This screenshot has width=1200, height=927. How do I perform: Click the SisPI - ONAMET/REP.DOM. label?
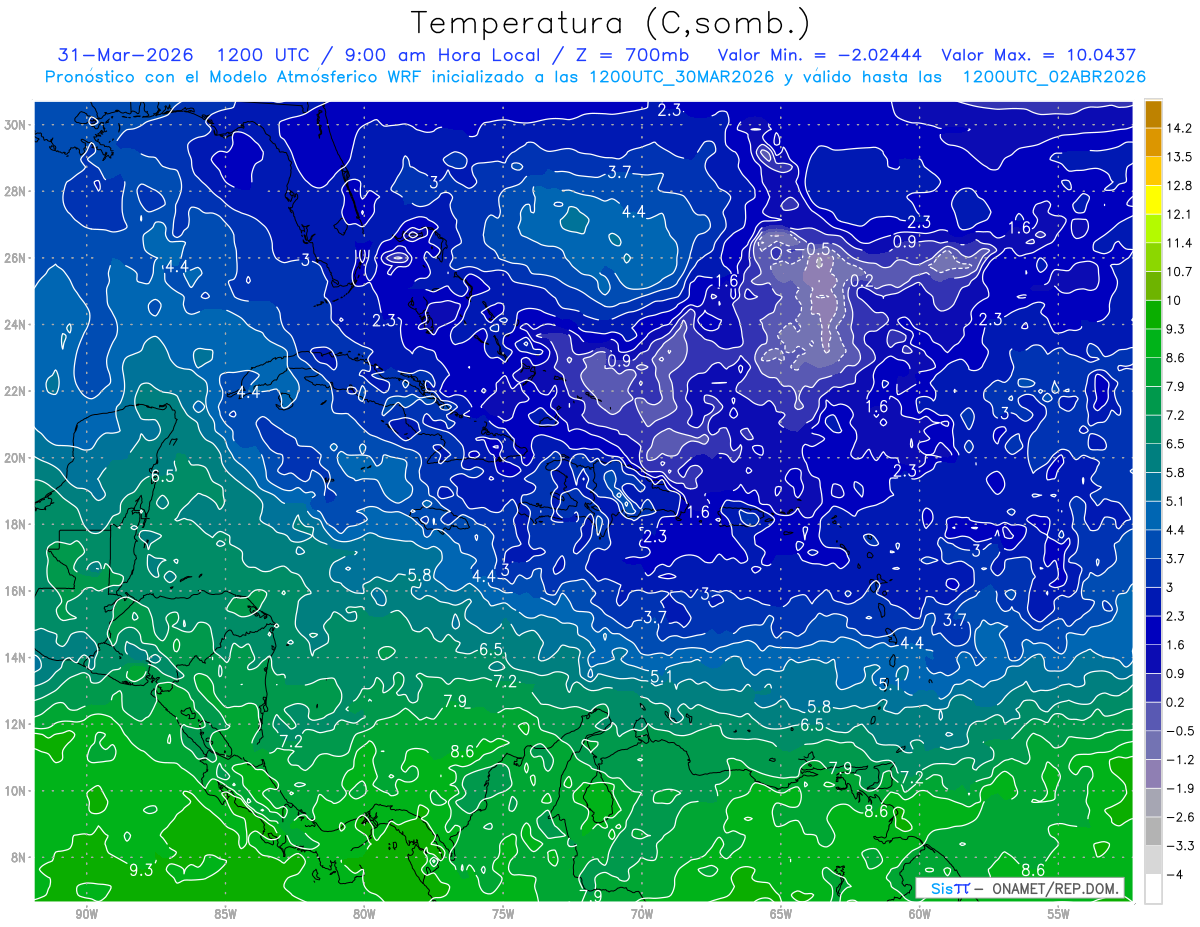click(1026, 888)
